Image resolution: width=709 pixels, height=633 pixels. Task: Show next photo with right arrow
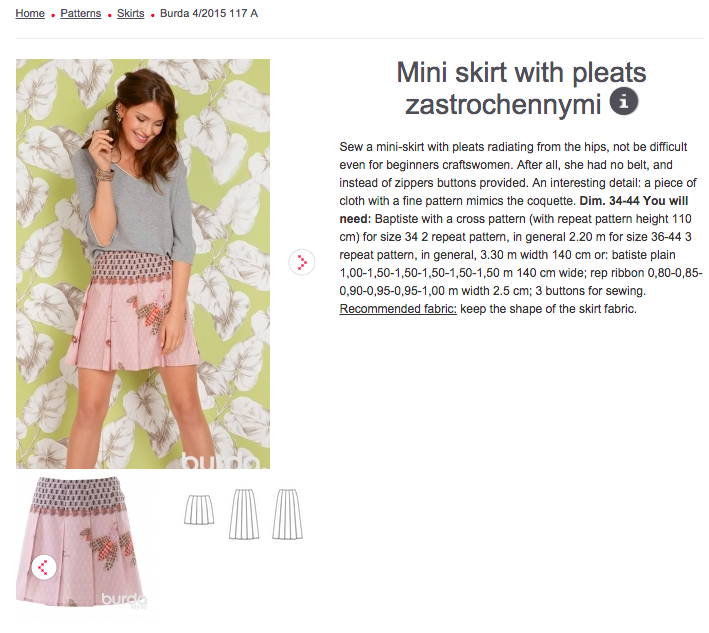pos(302,262)
